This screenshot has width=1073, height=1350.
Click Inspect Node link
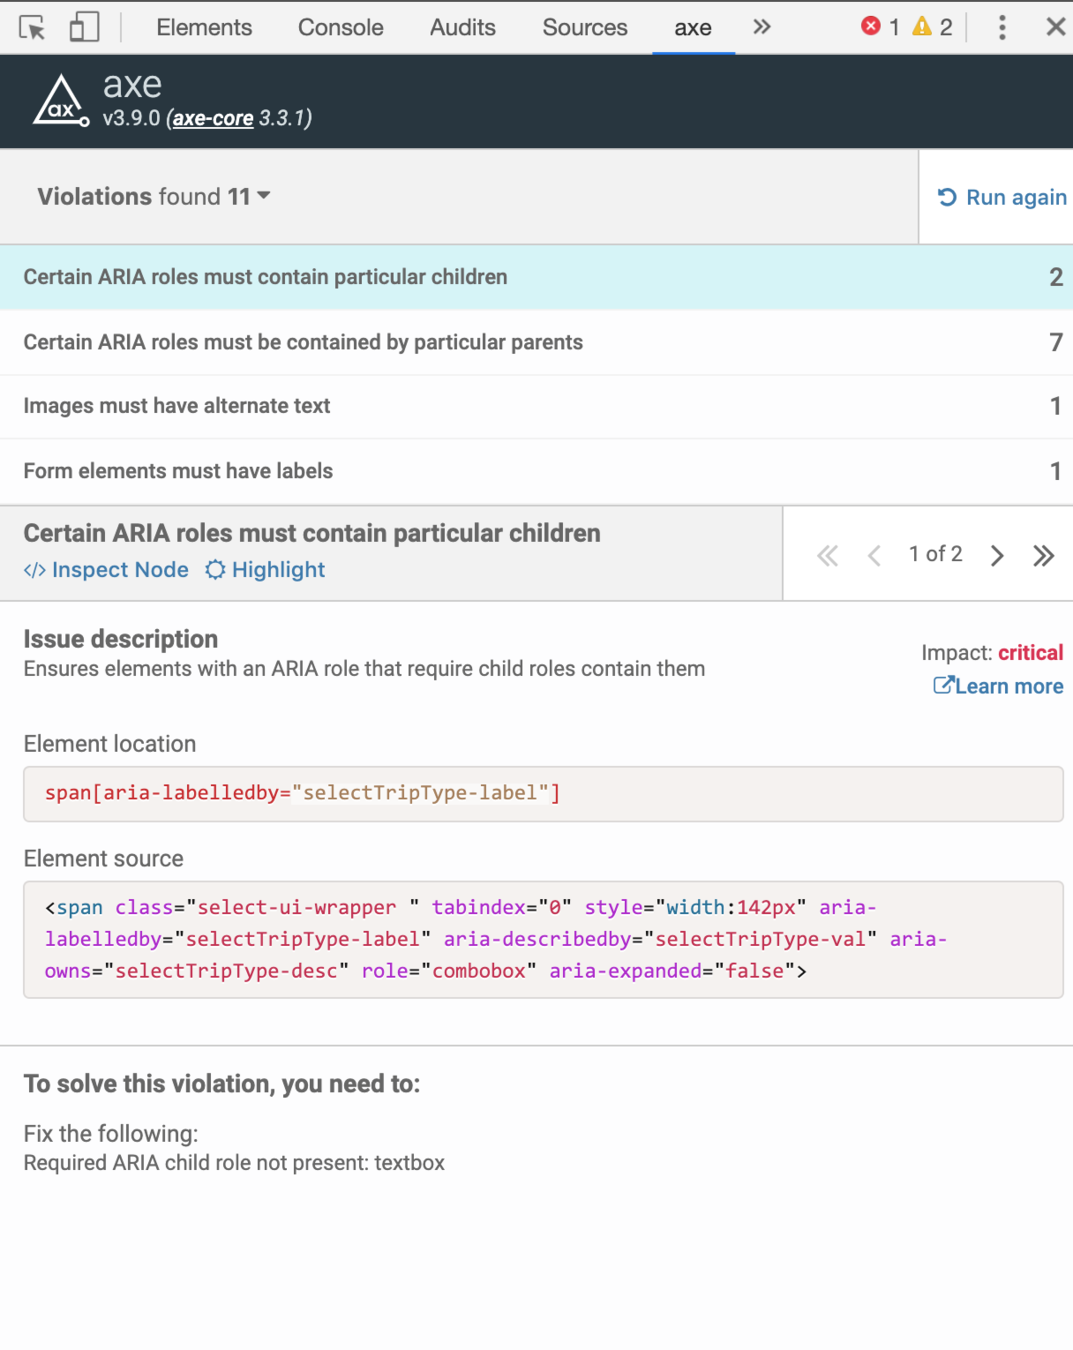[x=106, y=569]
